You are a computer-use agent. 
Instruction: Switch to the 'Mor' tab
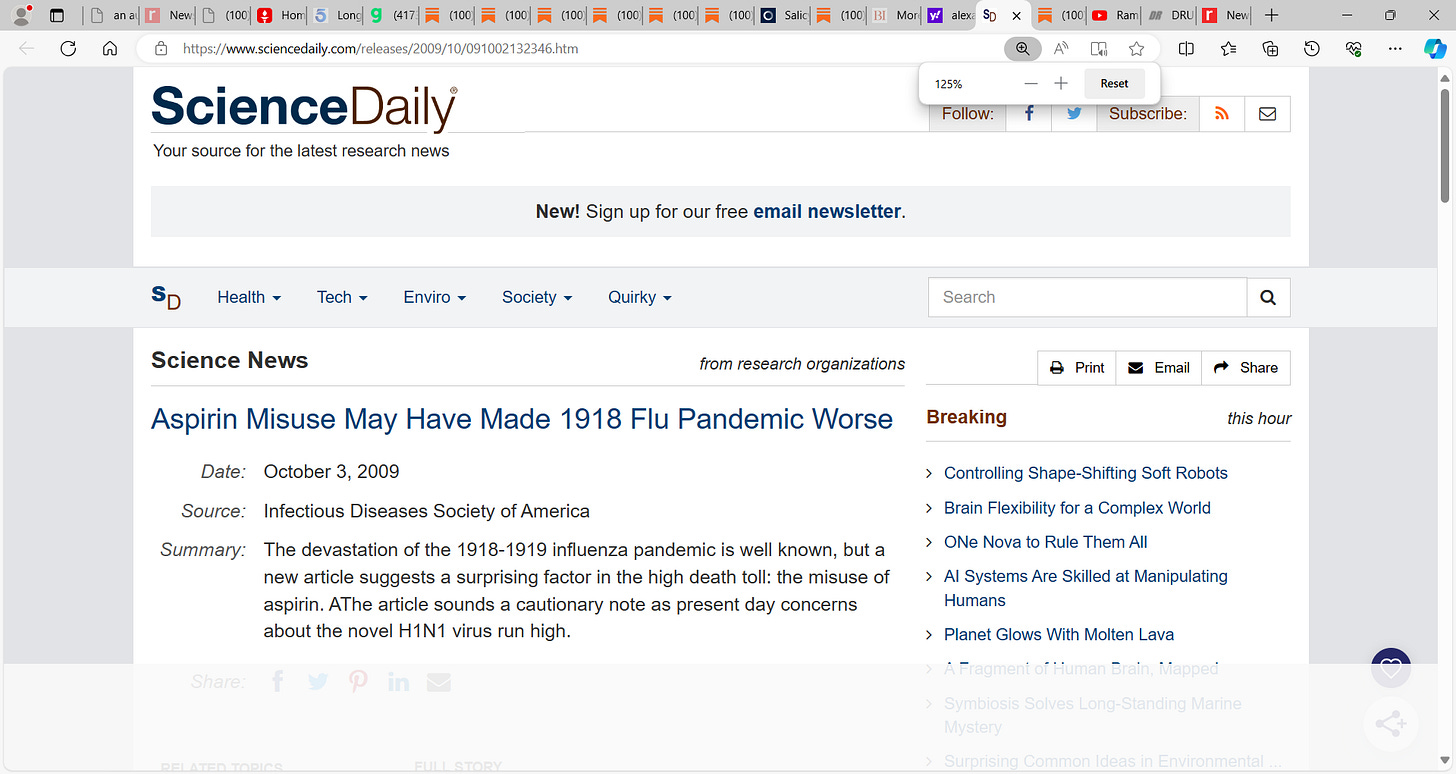pyautogui.click(x=894, y=15)
